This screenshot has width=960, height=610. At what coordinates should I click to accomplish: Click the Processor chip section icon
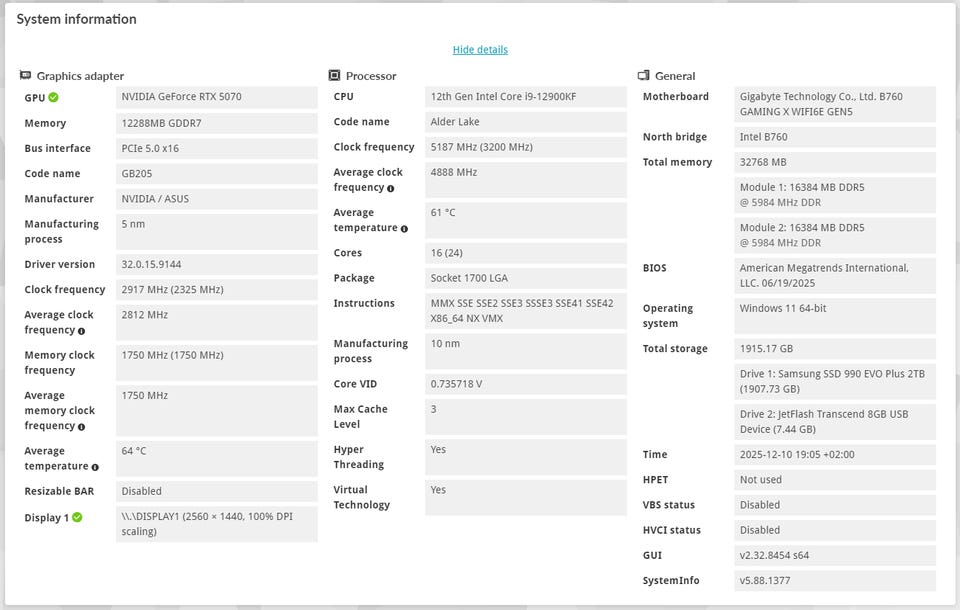pyautogui.click(x=334, y=75)
